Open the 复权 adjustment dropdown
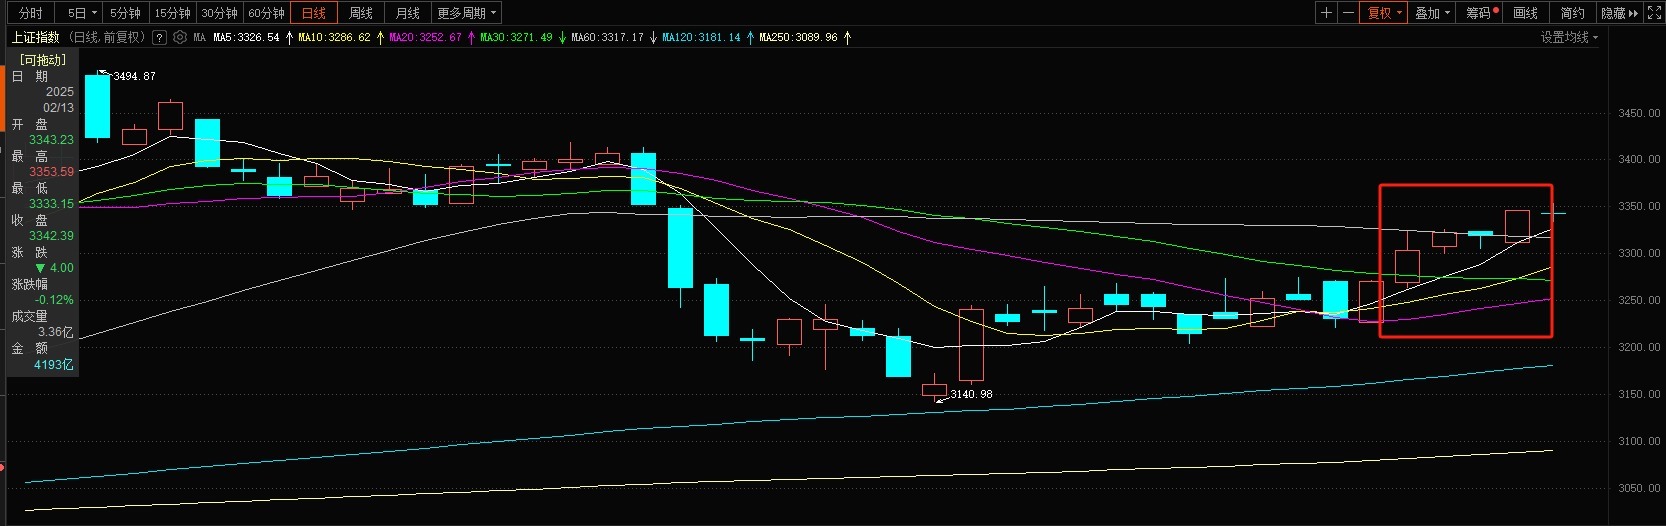The image size is (1666, 526). click(1385, 13)
